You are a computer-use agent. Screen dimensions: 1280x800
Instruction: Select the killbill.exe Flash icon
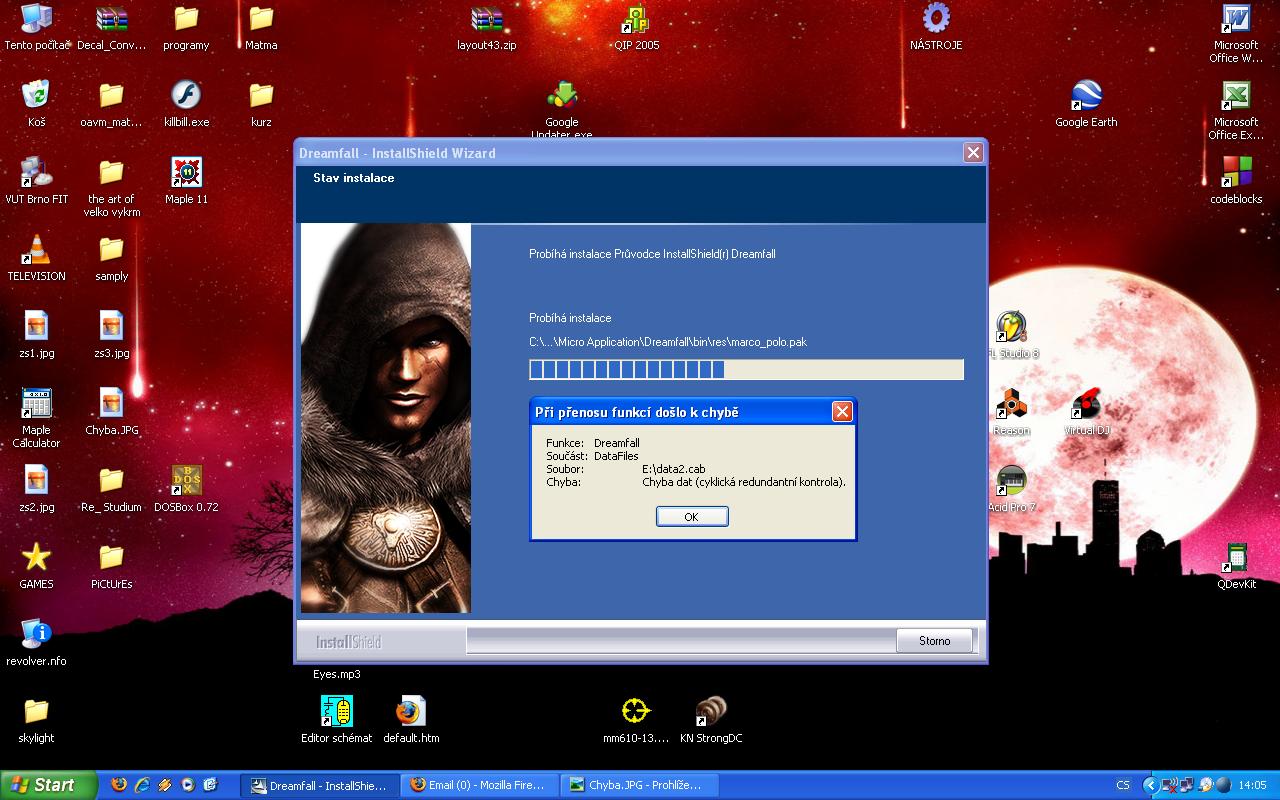[186, 97]
